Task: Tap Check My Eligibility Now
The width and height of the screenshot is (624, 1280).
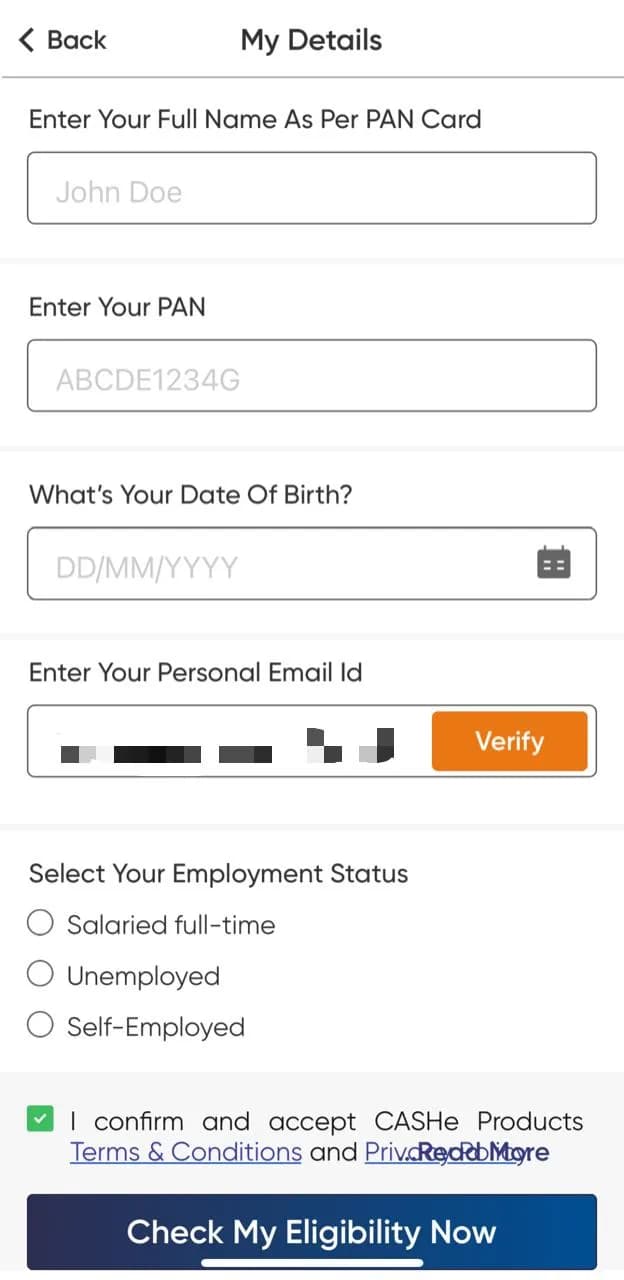Action: [311, 1232]
